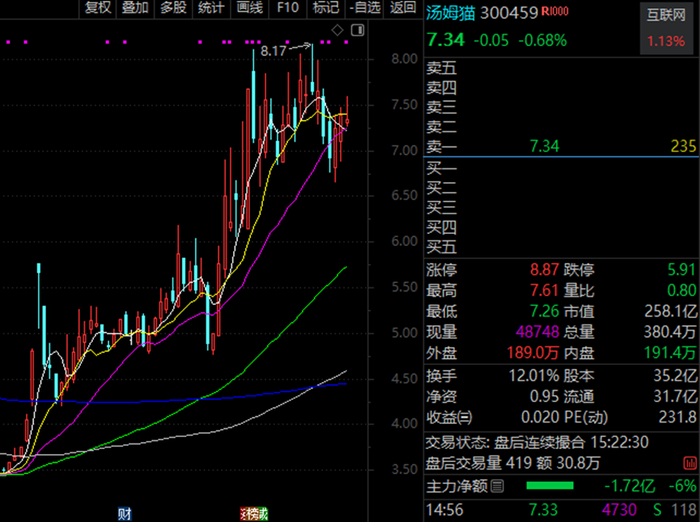The width and height of the screenshot is (700, 522).
Task: Open the 叠加 overlay option
Action: point(135,8)
